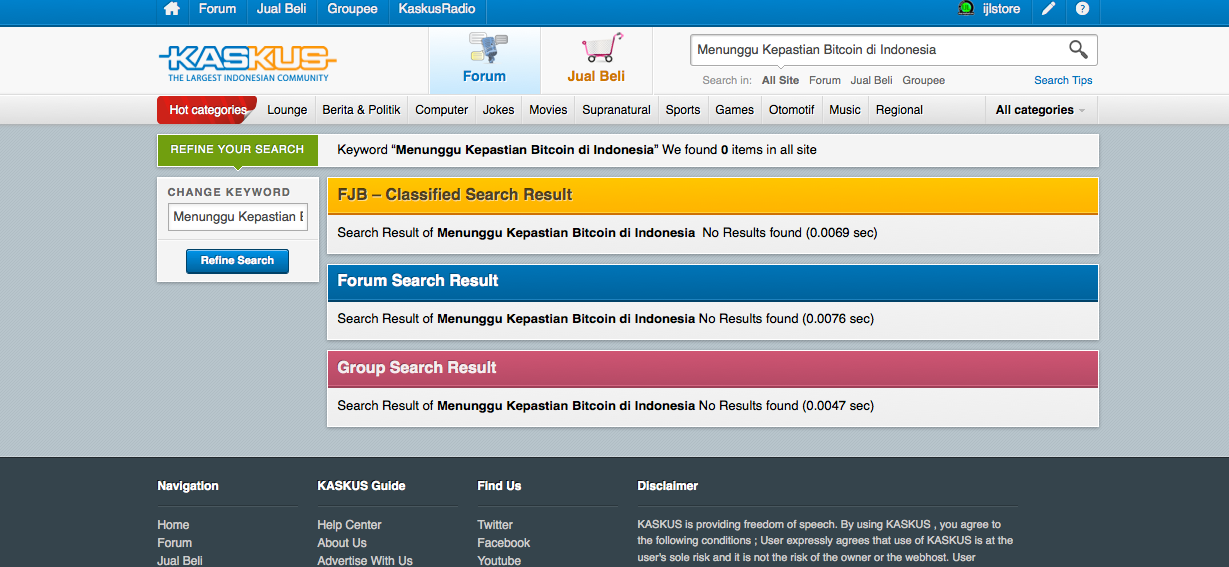1229x567 pixels.
Task: Open the Sports category
Action: (x=683, y=110)
